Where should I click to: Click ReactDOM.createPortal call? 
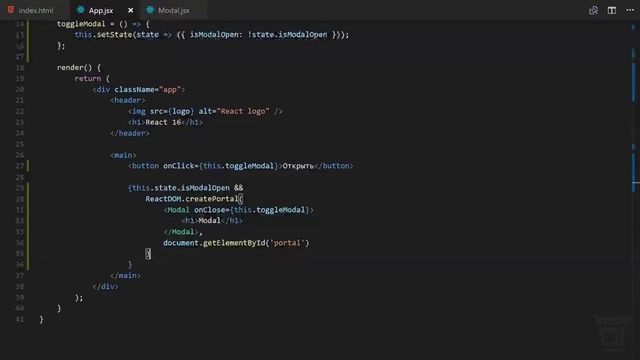click(192, 199)
